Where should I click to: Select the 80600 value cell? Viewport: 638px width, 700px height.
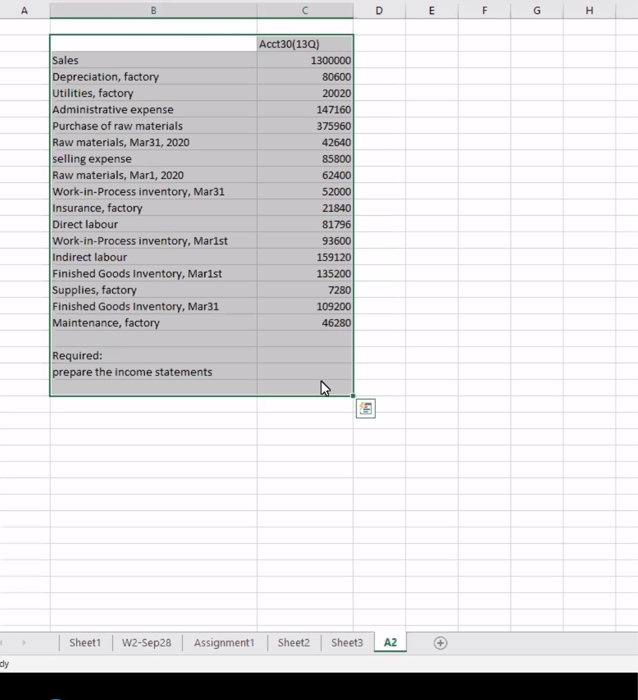click(305, 77)
